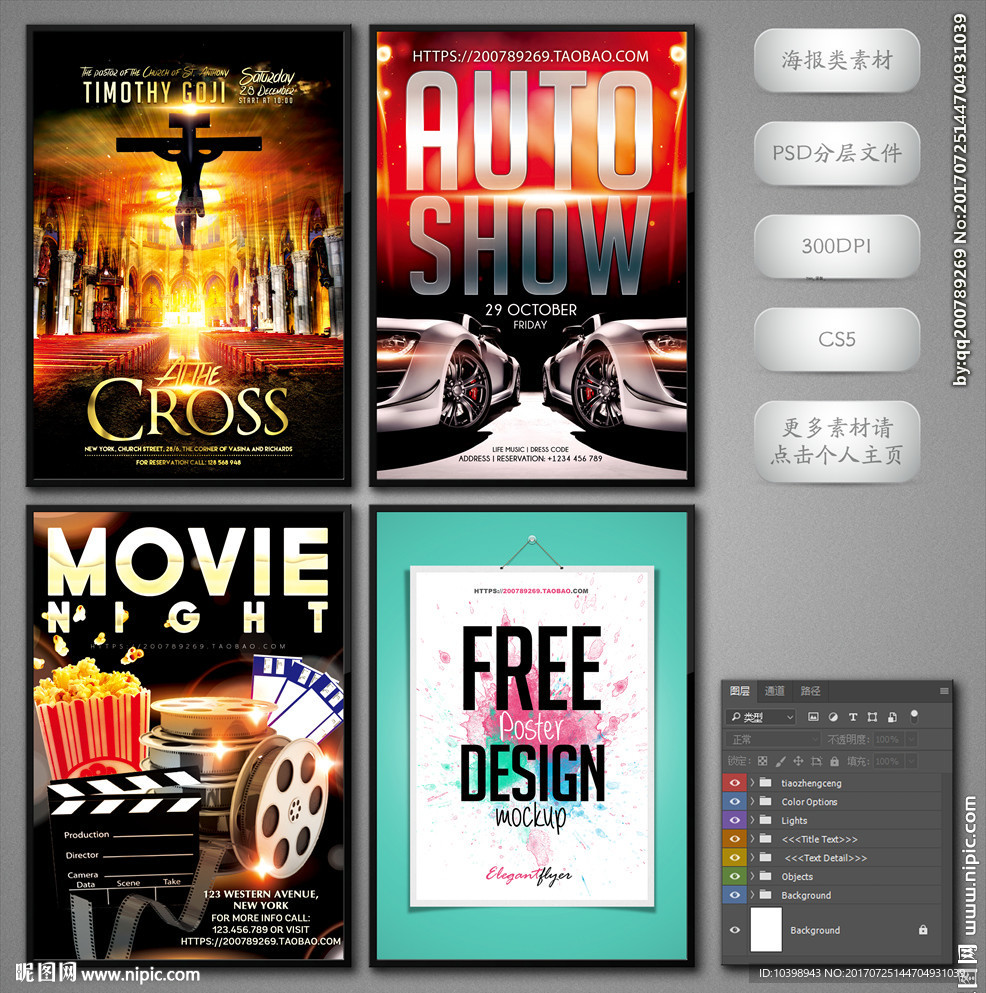Image resolution: width=986 pixels, height=993 pixels.
Task: Expand the <<<Title Text>>> group chevron
Action: [x=752, y=838]
